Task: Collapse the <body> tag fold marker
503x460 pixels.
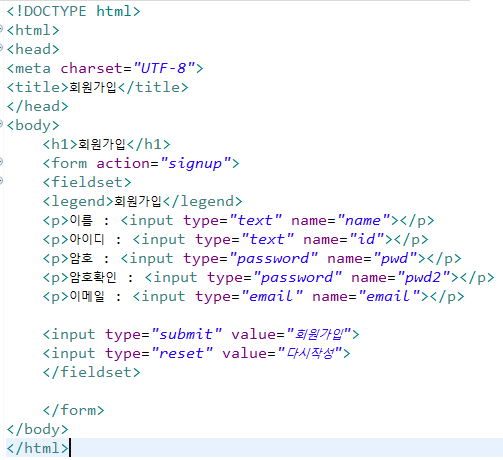Action: (x=1, y=124)
